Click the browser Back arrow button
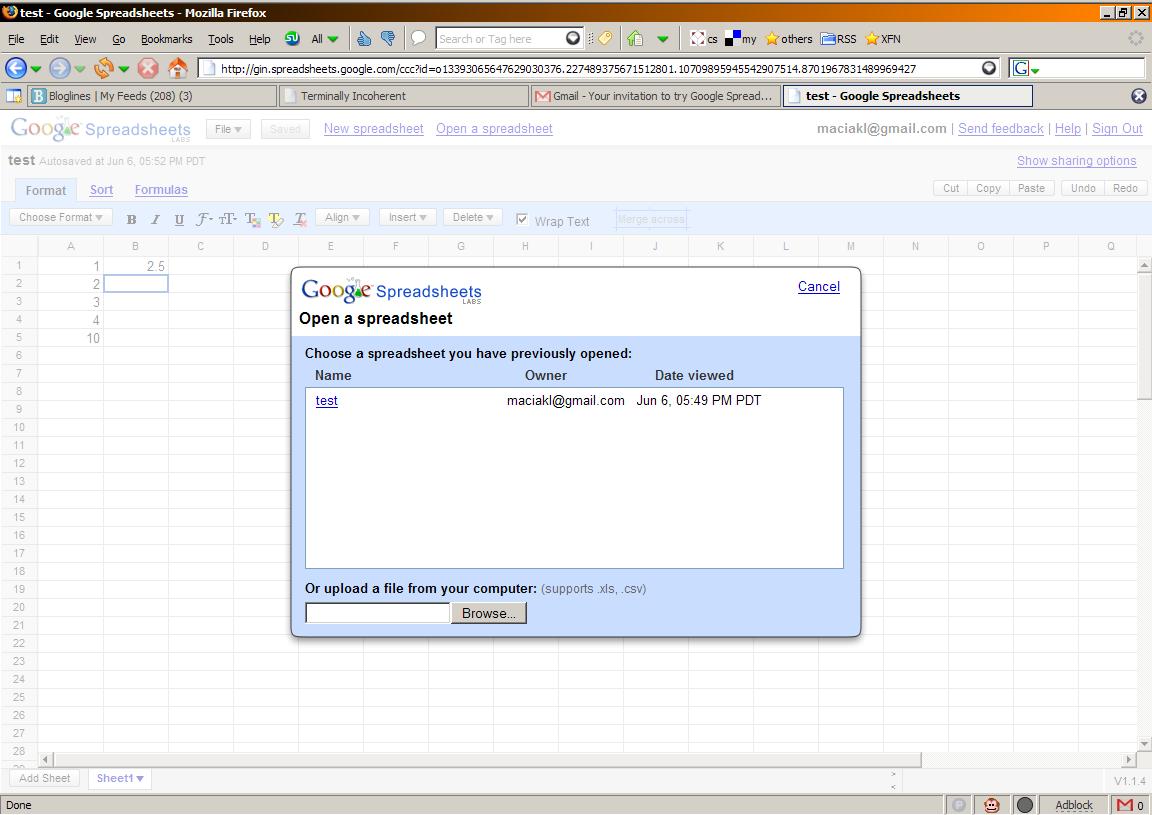The image size is (1152, 815). [16, 68]
